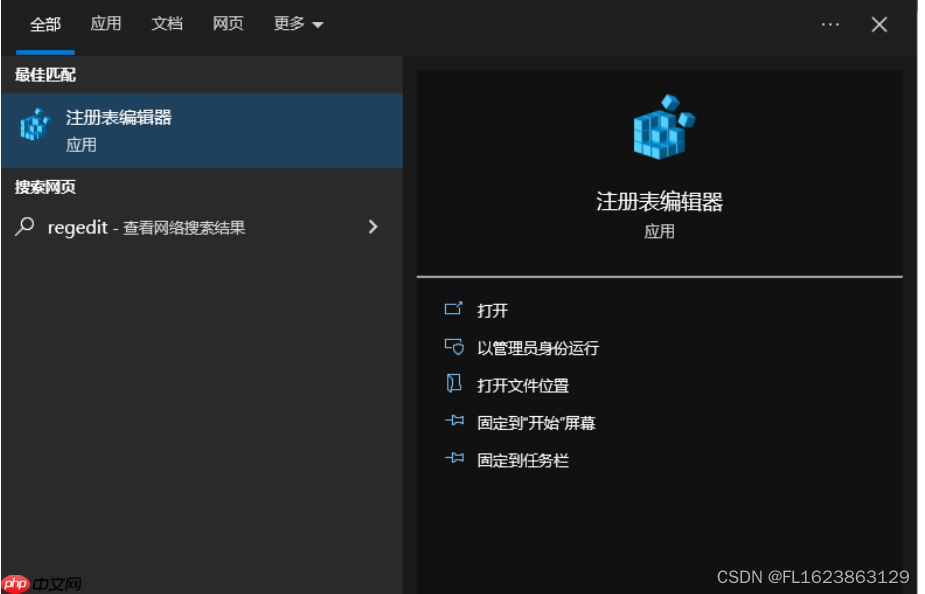The width and height of the screenshot is (925, 594).
Task: Click 打开 to launch Registry Editor
Action: click(490, 310)
